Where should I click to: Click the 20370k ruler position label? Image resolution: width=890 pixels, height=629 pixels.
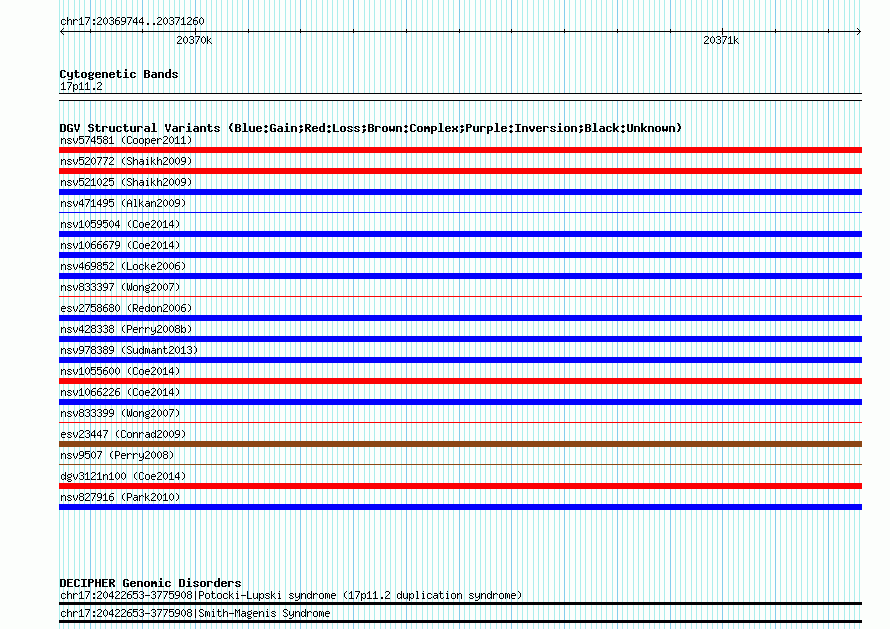(x=194, y=40)
